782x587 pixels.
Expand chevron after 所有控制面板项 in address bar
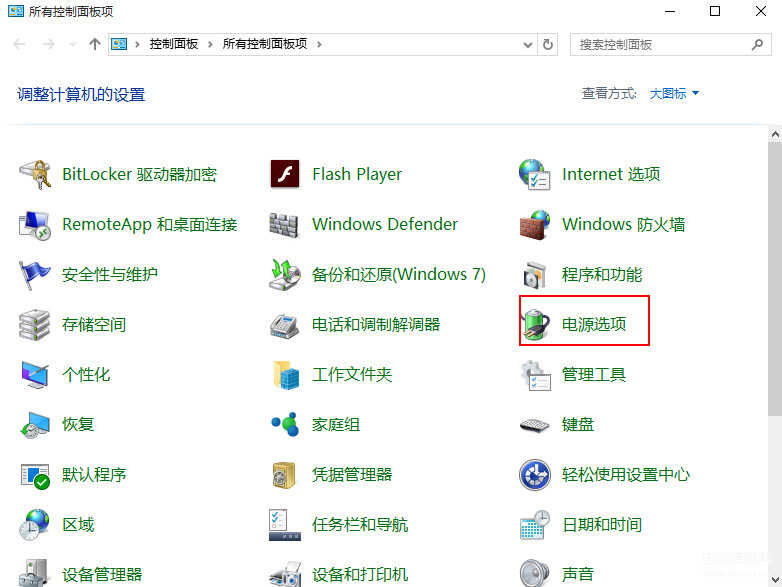(319, 44)
